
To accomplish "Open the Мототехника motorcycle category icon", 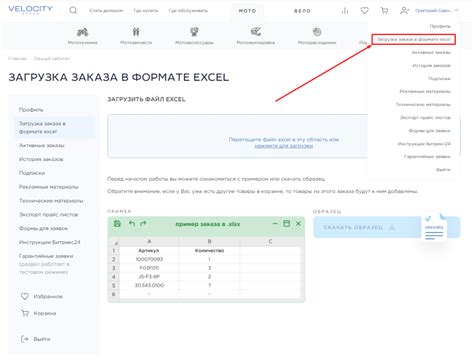I will point(83,32).
